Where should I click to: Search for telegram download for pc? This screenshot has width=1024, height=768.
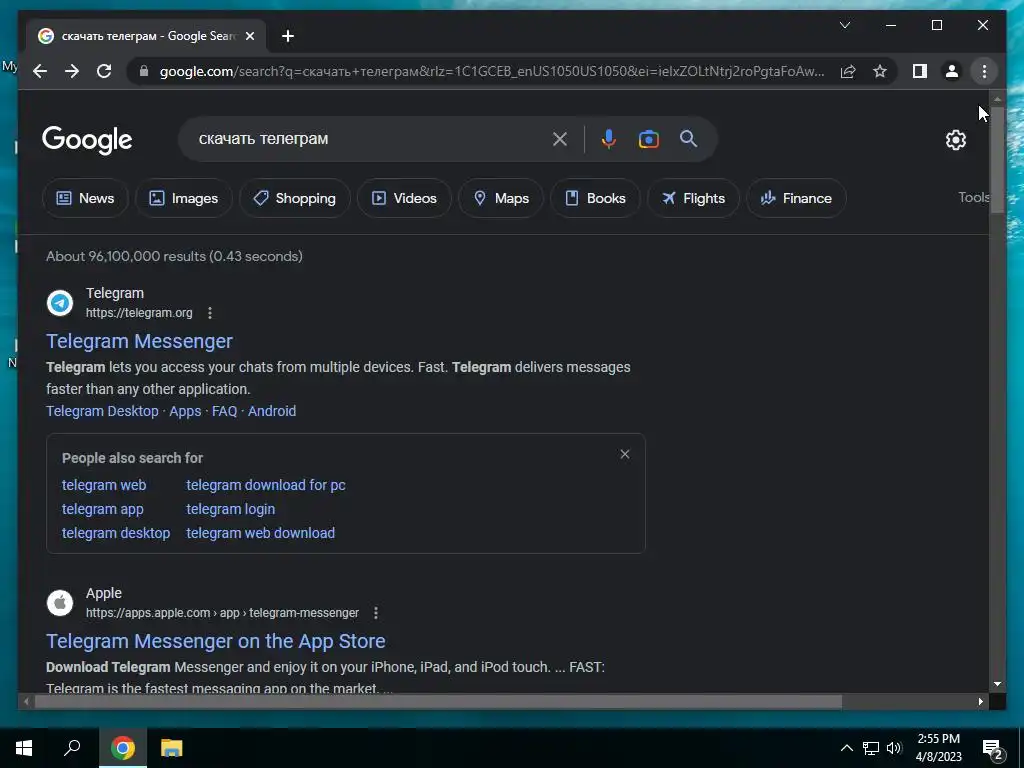pyautogui.click(x=266, y=485)
